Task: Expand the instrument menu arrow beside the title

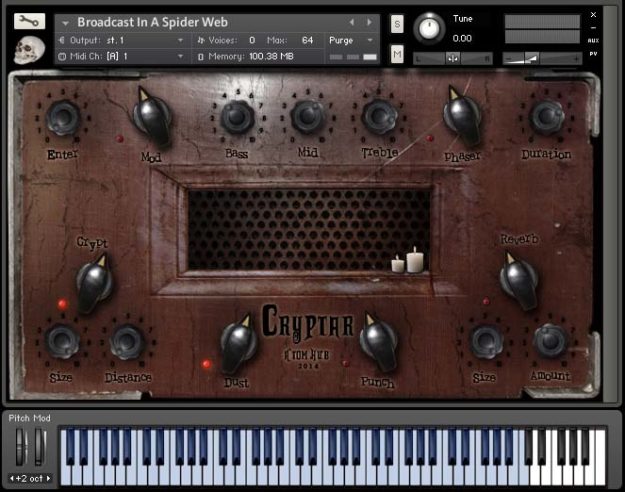Action: [x=65, y=23]
